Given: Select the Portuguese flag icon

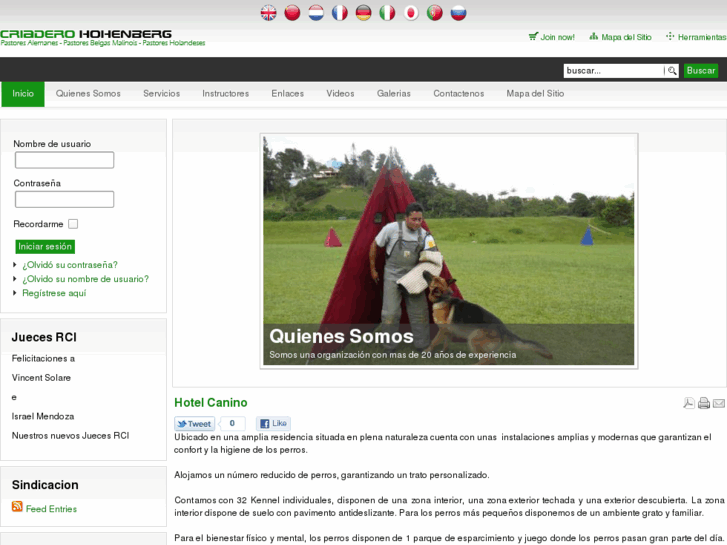Looking at the screenshot, I should (x=434, y=13).
